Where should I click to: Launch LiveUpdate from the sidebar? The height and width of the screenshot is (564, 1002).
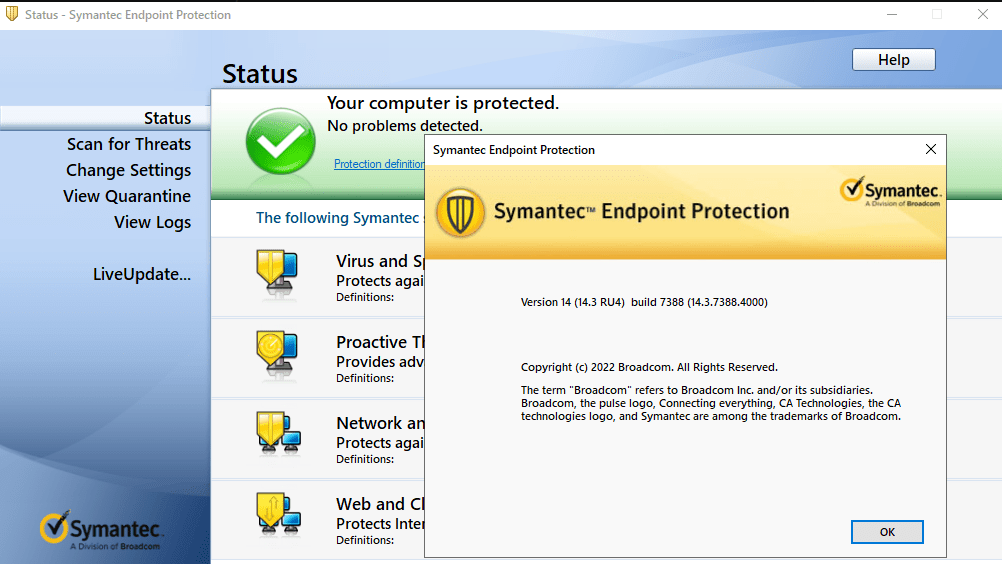[x=142, y=275]
